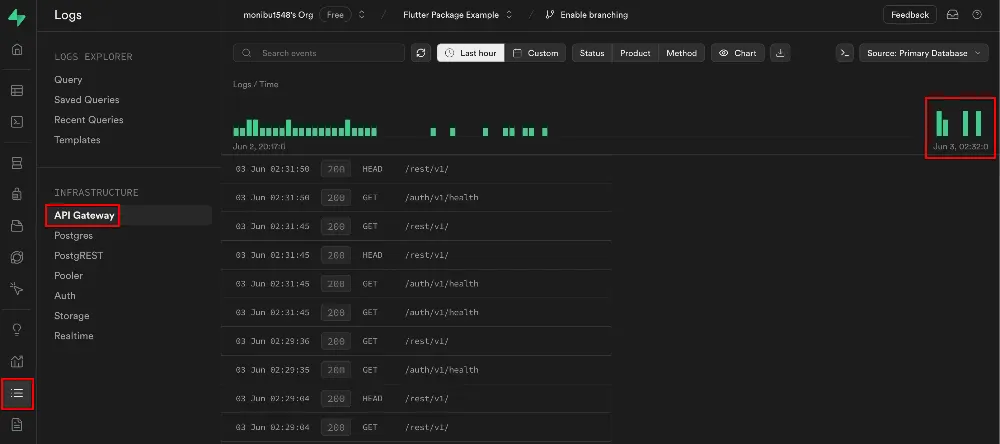This screenshot has height=444, width=1000.
Task: Open Query in Logs Explorer
Action: click(68, 80)
